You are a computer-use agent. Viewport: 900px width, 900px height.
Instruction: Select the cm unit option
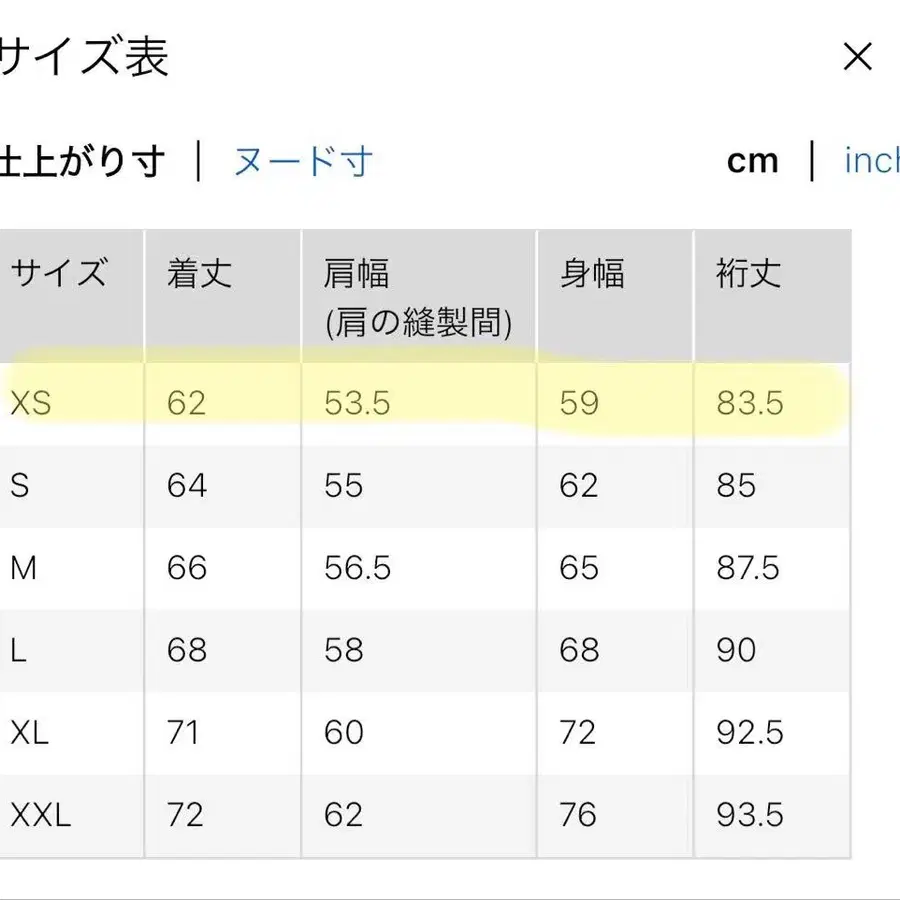click(x=752, y=160)
